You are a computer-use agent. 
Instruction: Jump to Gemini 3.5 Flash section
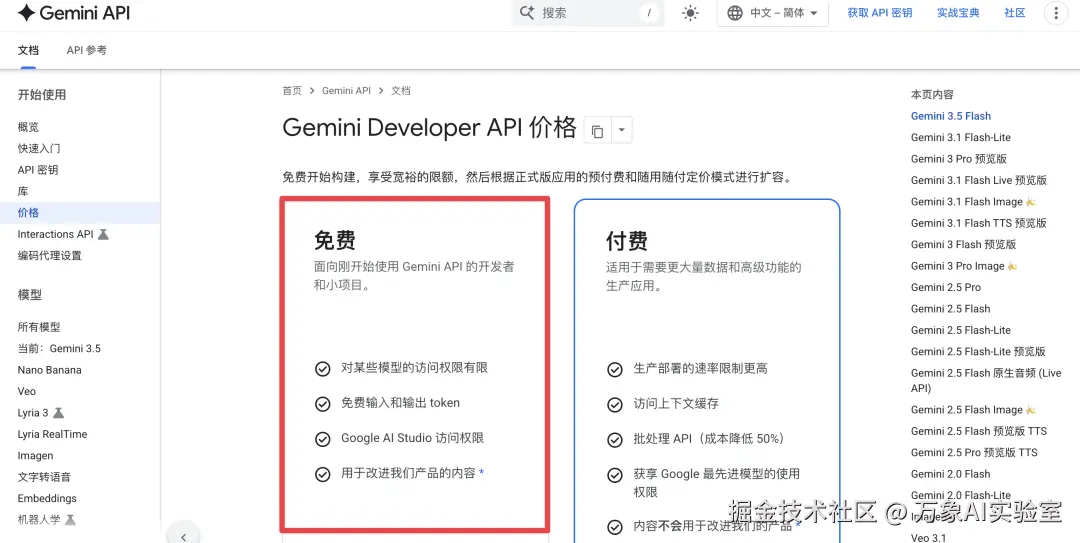pyautogui.click(x=951, y=116)
